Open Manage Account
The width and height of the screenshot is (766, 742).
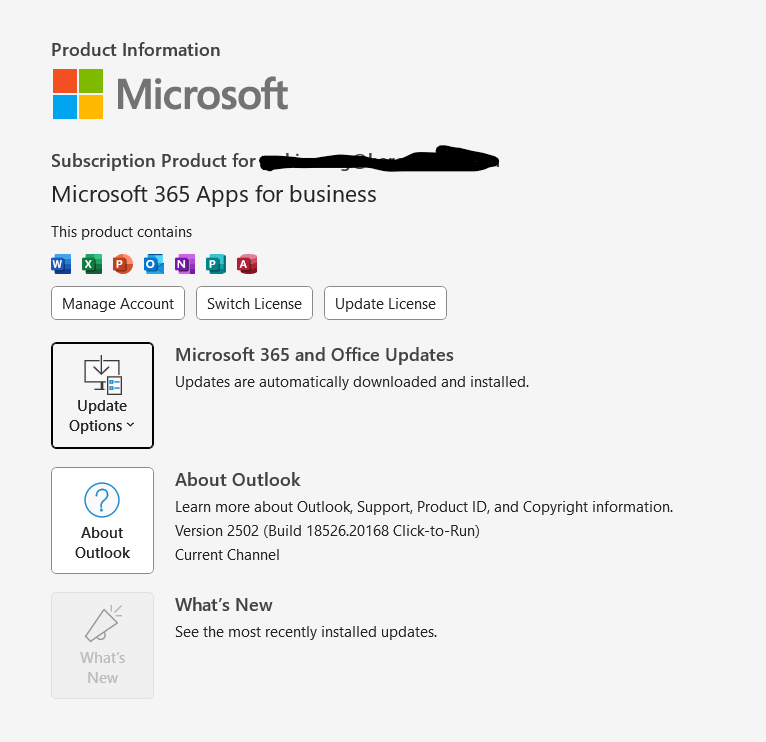click(x=118, y=303)
